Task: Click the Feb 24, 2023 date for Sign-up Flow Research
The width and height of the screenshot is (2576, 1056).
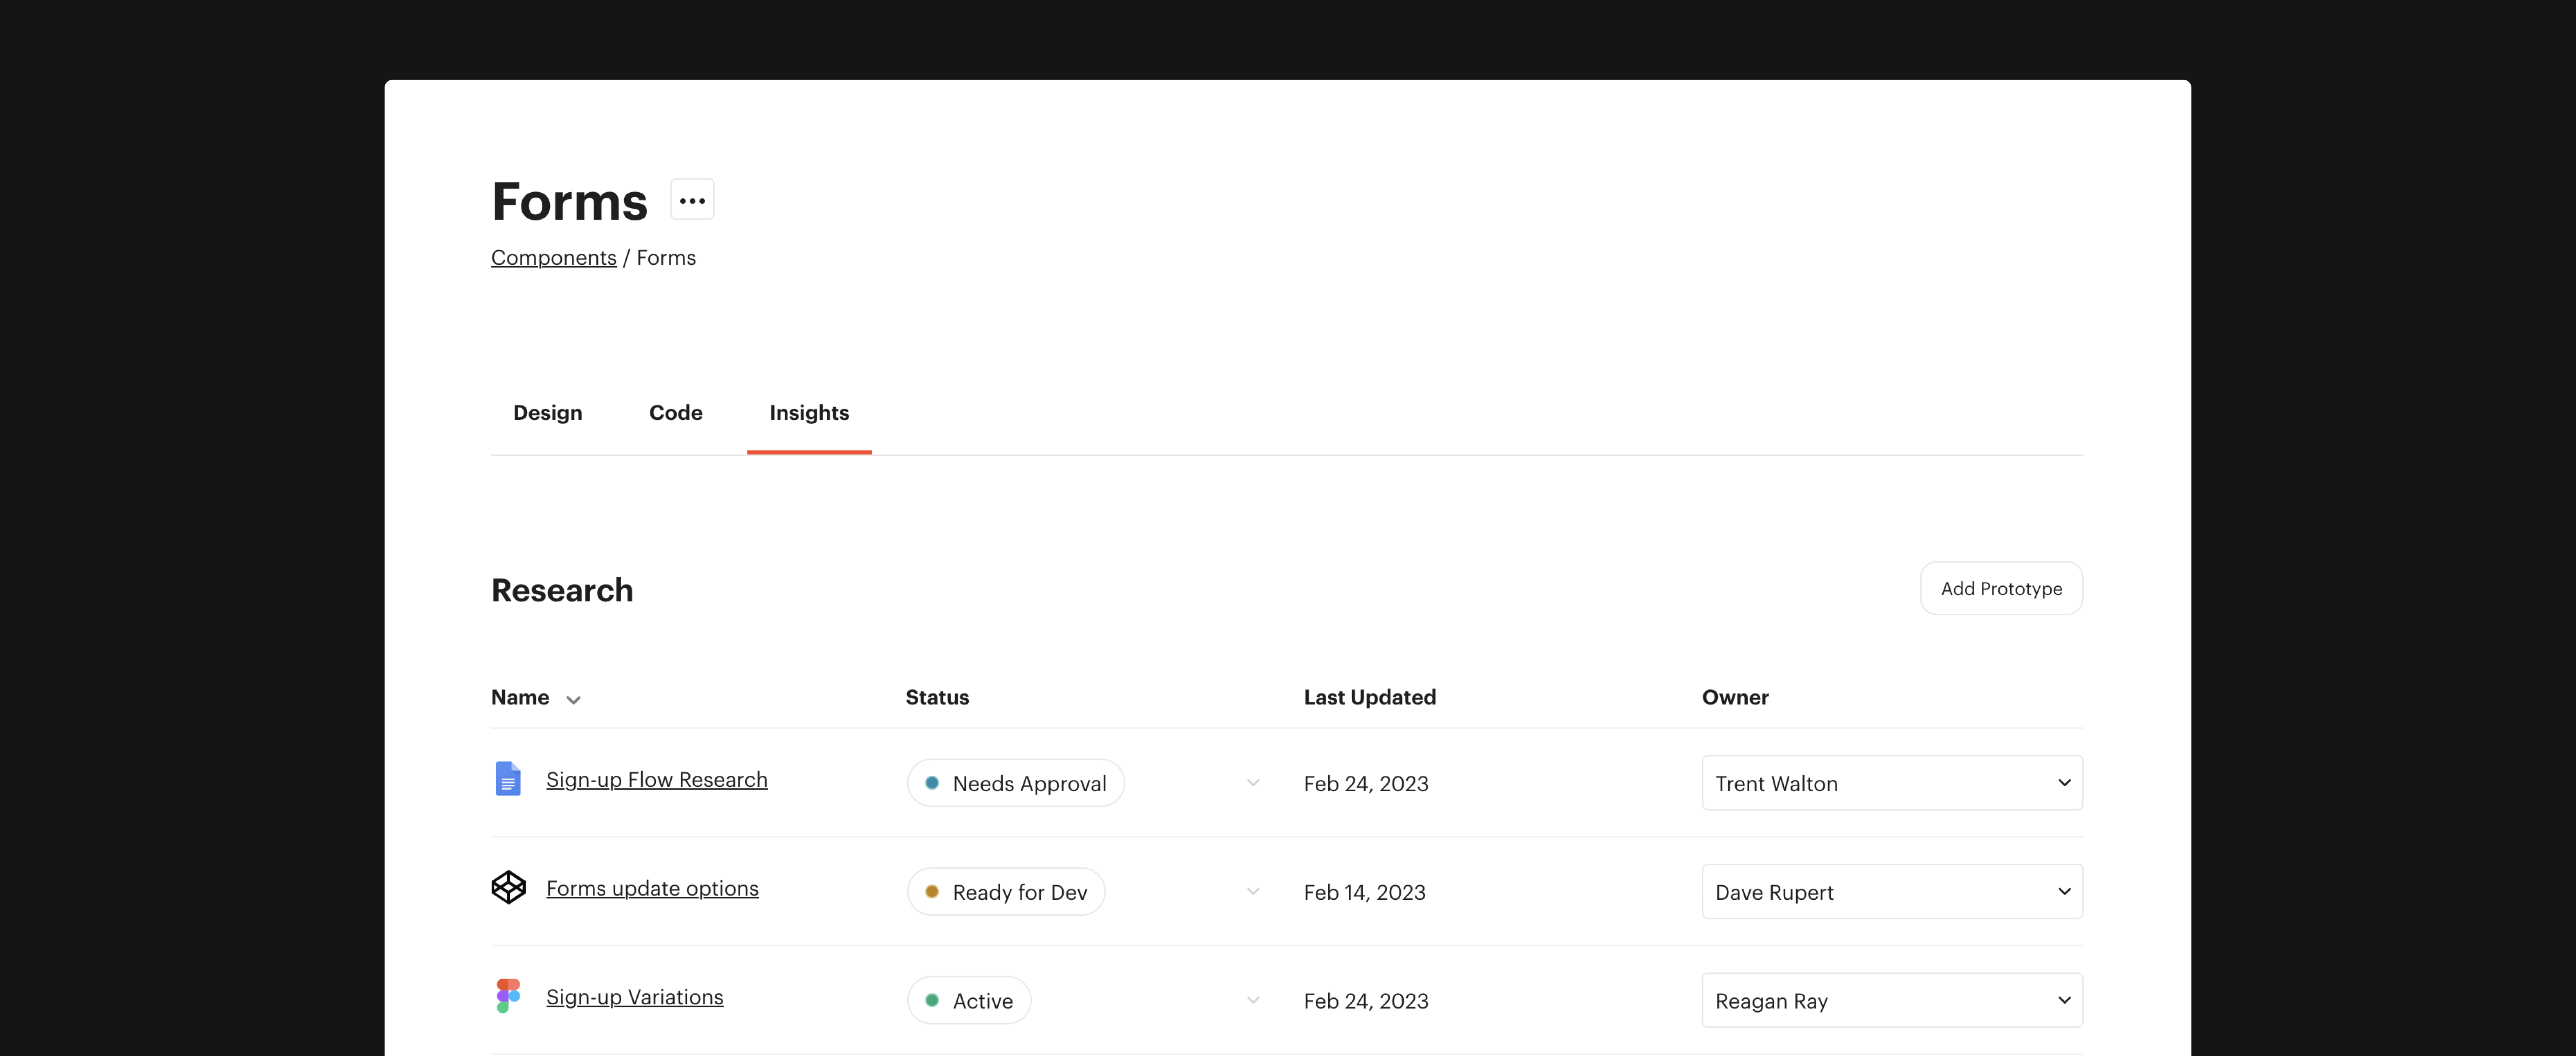Action: (x=1366, y=784)
